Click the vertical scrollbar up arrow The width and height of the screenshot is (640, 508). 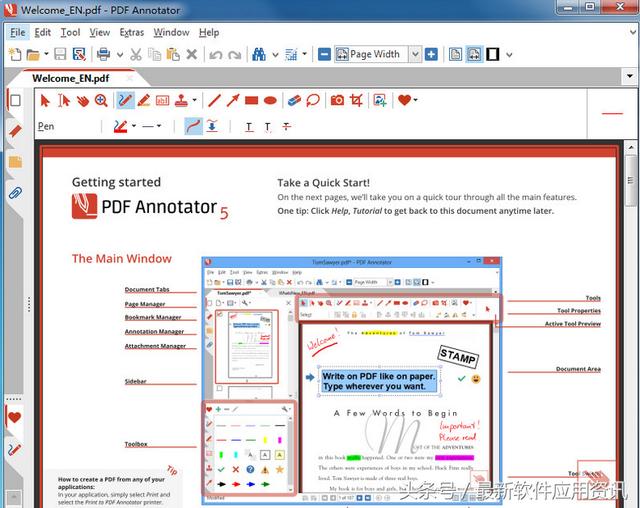(631, 147)
